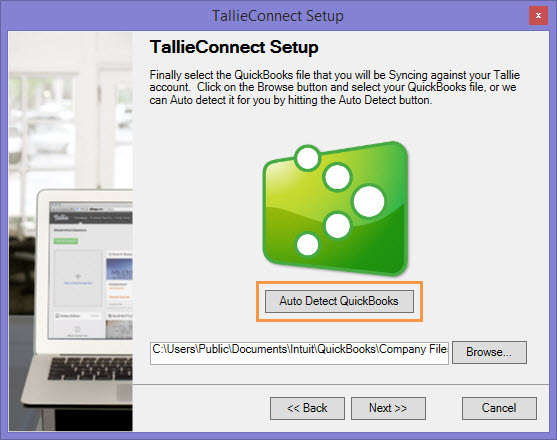Open the Browse... file picker

[489, 352]
